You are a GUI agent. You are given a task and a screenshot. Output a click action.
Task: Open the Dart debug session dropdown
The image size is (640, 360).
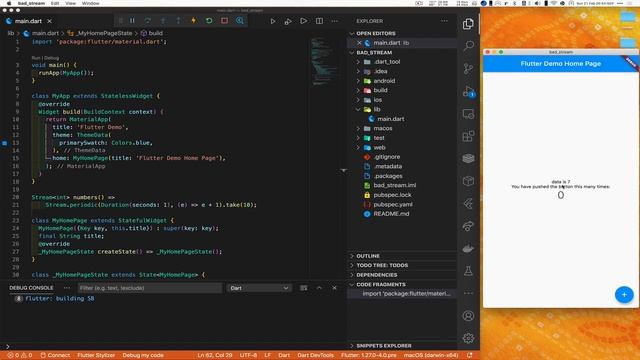tap(259, 288)
